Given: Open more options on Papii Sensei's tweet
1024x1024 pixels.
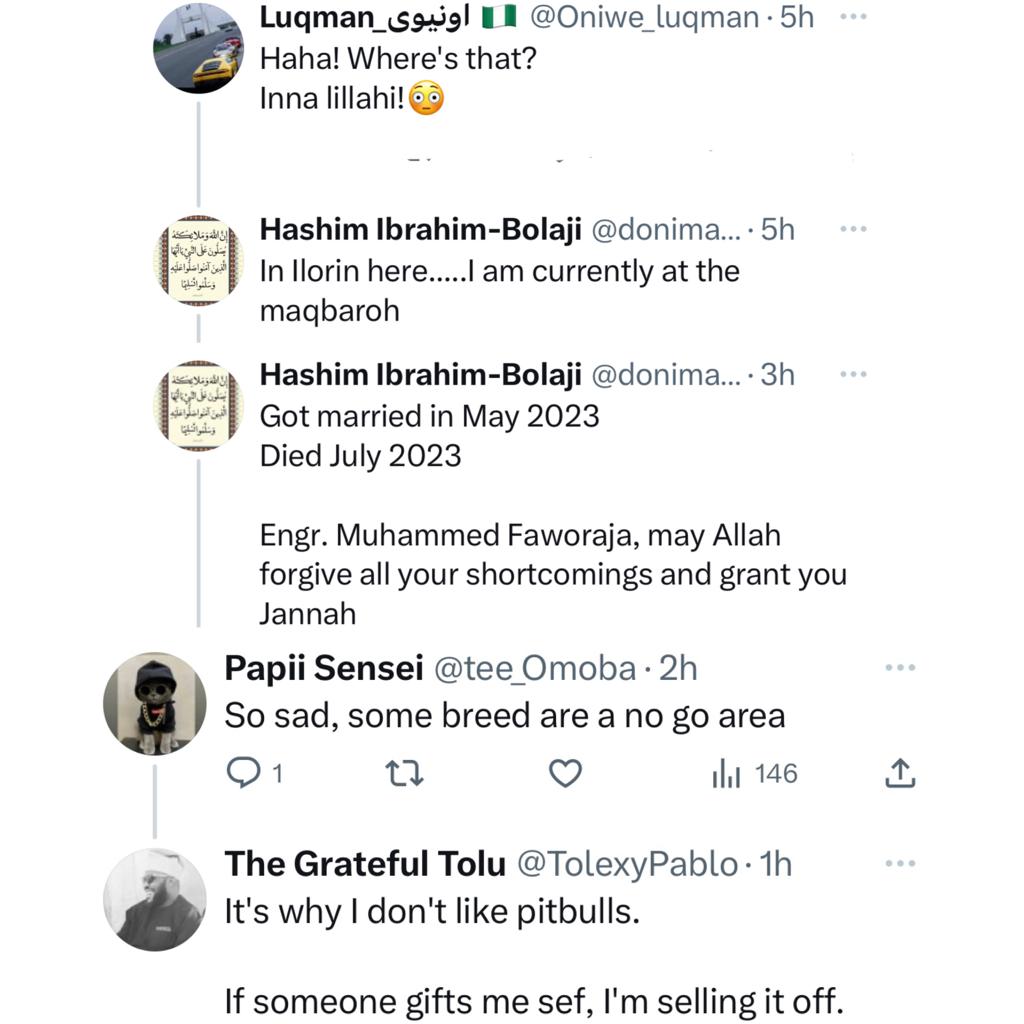Looking at the screenshot, I should [x=900, y=668].
